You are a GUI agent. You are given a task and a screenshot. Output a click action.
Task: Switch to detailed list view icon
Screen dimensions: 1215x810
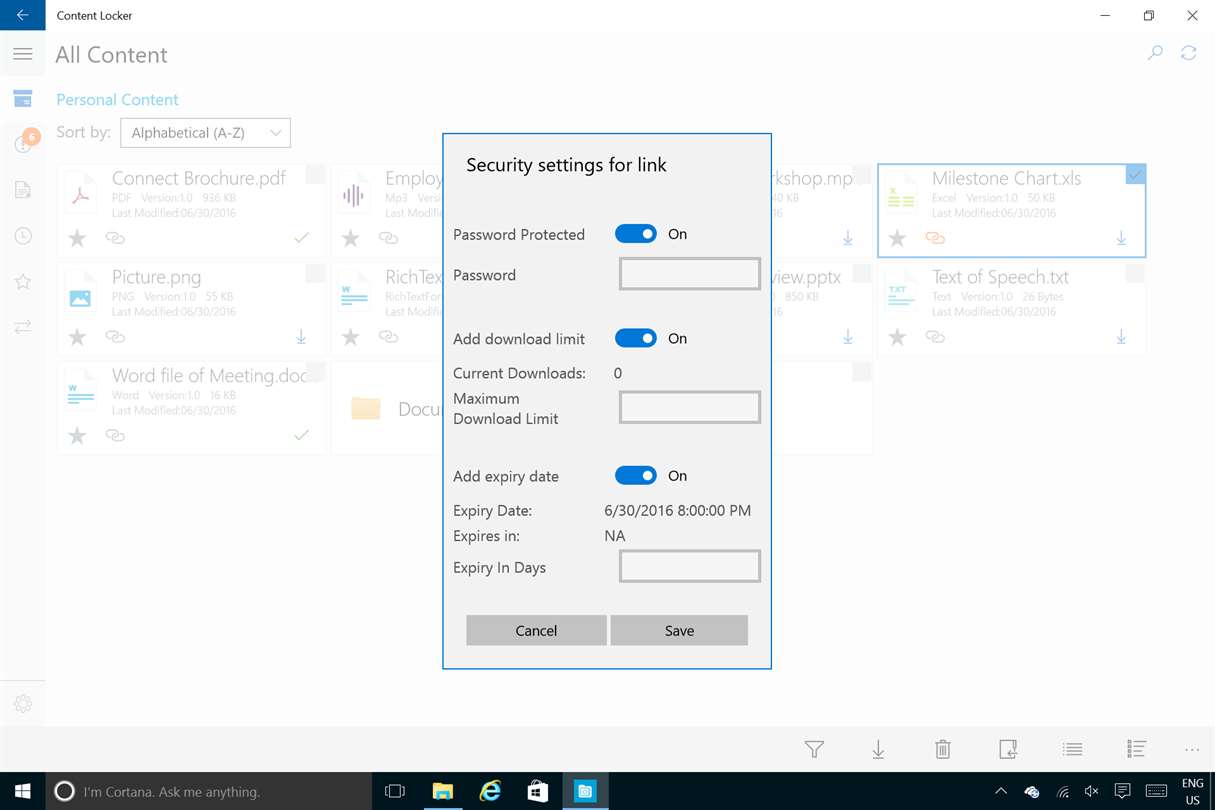point(1136,749)
